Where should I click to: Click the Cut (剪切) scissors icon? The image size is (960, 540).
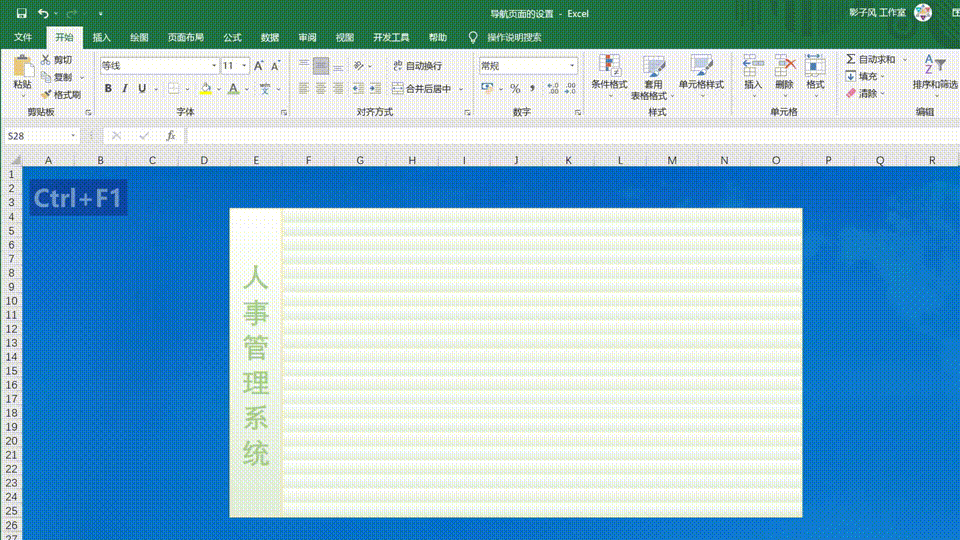[x=46, y=60]
